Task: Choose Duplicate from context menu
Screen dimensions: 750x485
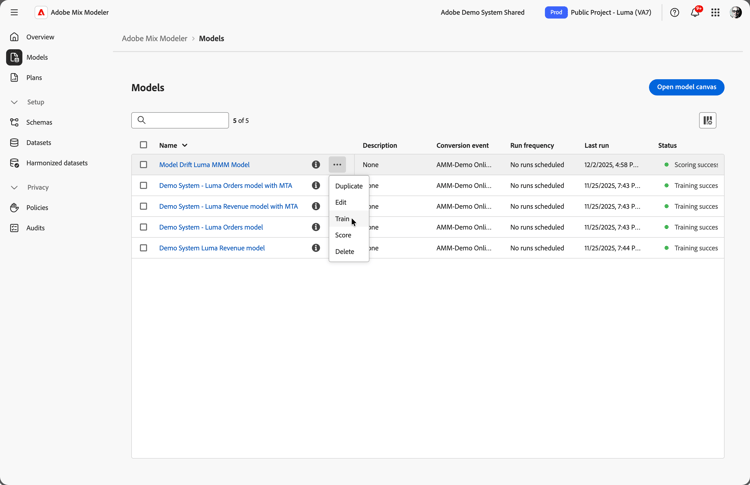Action: tap(349, 186)
